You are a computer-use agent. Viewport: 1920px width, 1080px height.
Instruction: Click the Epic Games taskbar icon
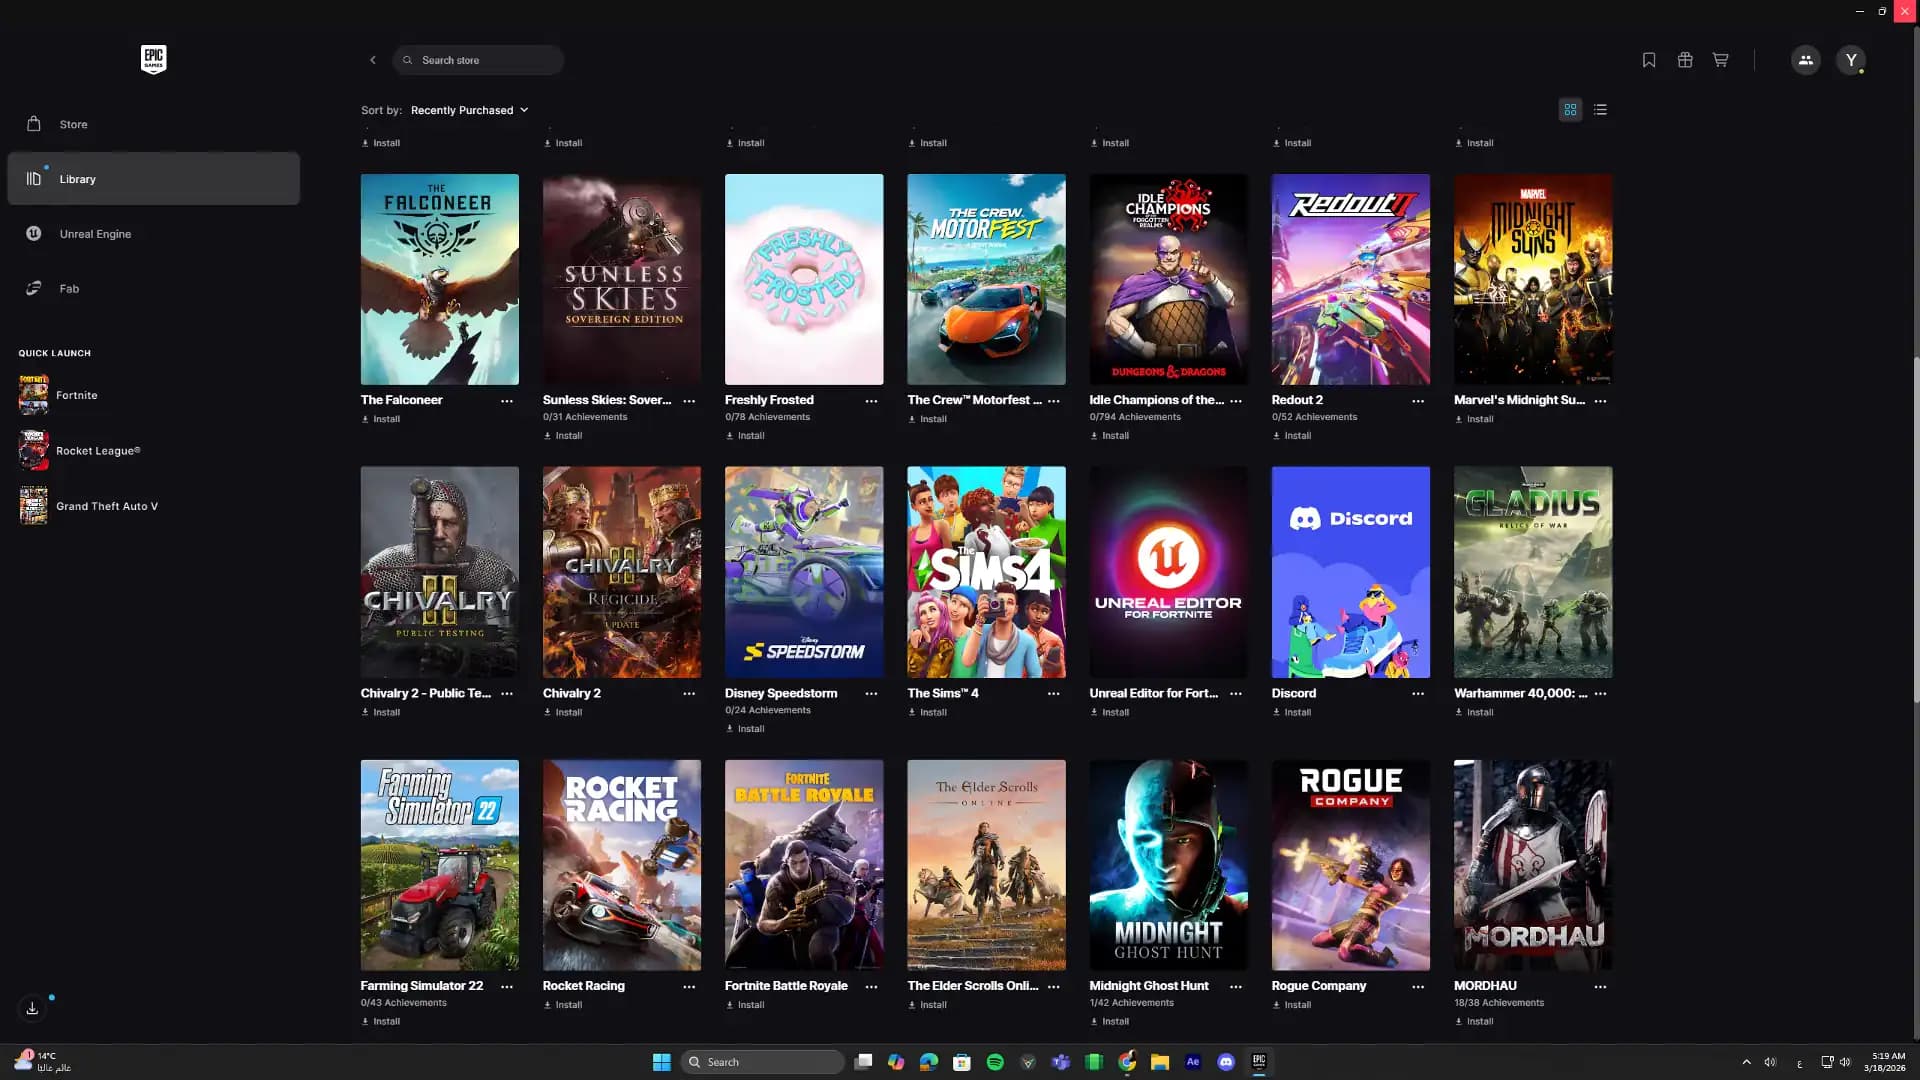[1259, 1062]
